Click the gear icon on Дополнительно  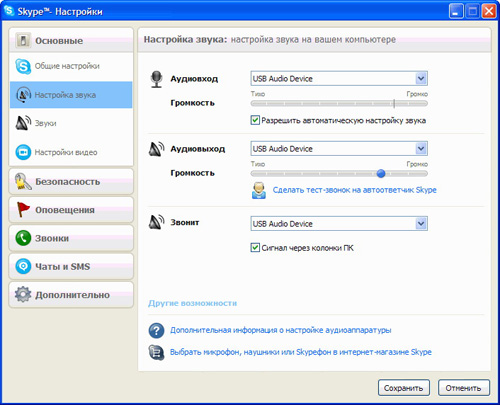pyautogui.click(x=23, y=294)
